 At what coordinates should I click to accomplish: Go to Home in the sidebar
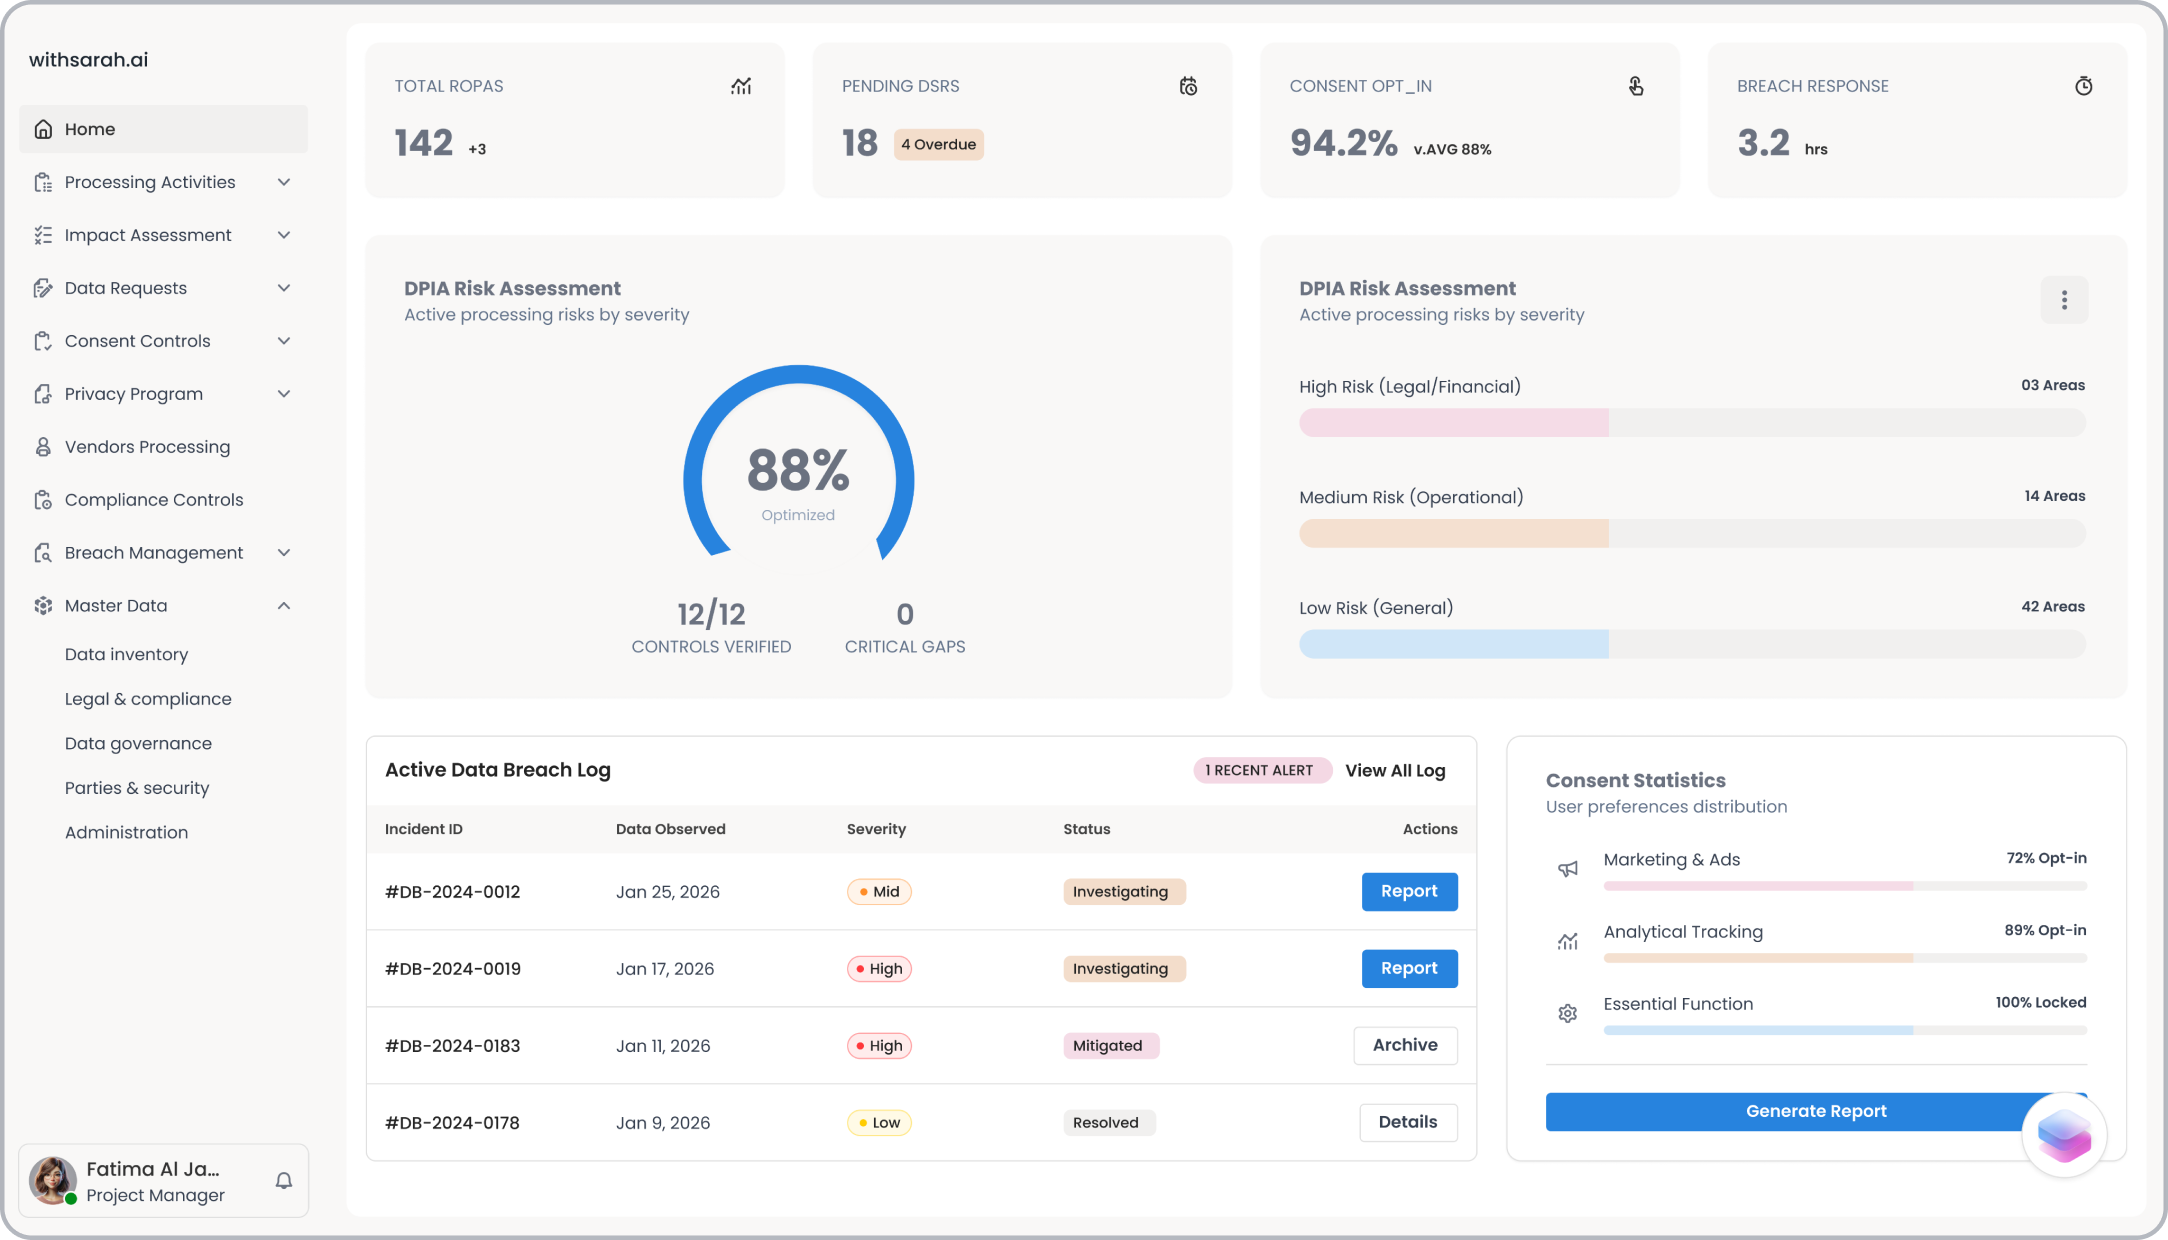point(163,129)
